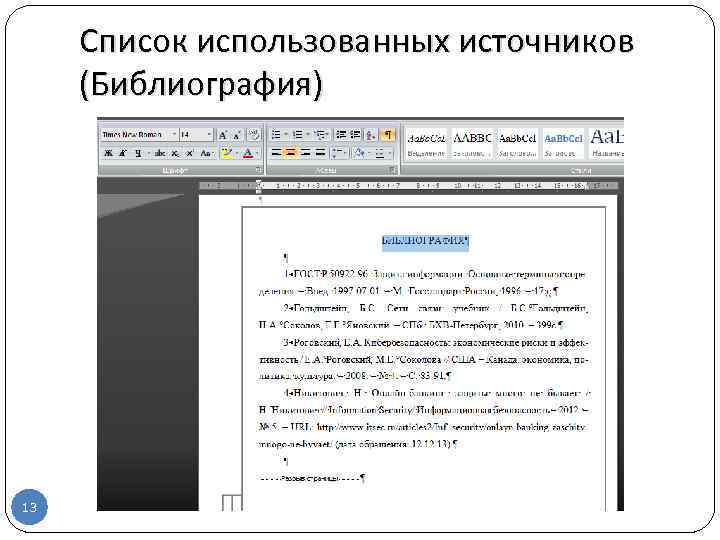Viewport: 720px width, 540px height.
Task: Click the ruler indent marker
Action: [x=259, y=186]
